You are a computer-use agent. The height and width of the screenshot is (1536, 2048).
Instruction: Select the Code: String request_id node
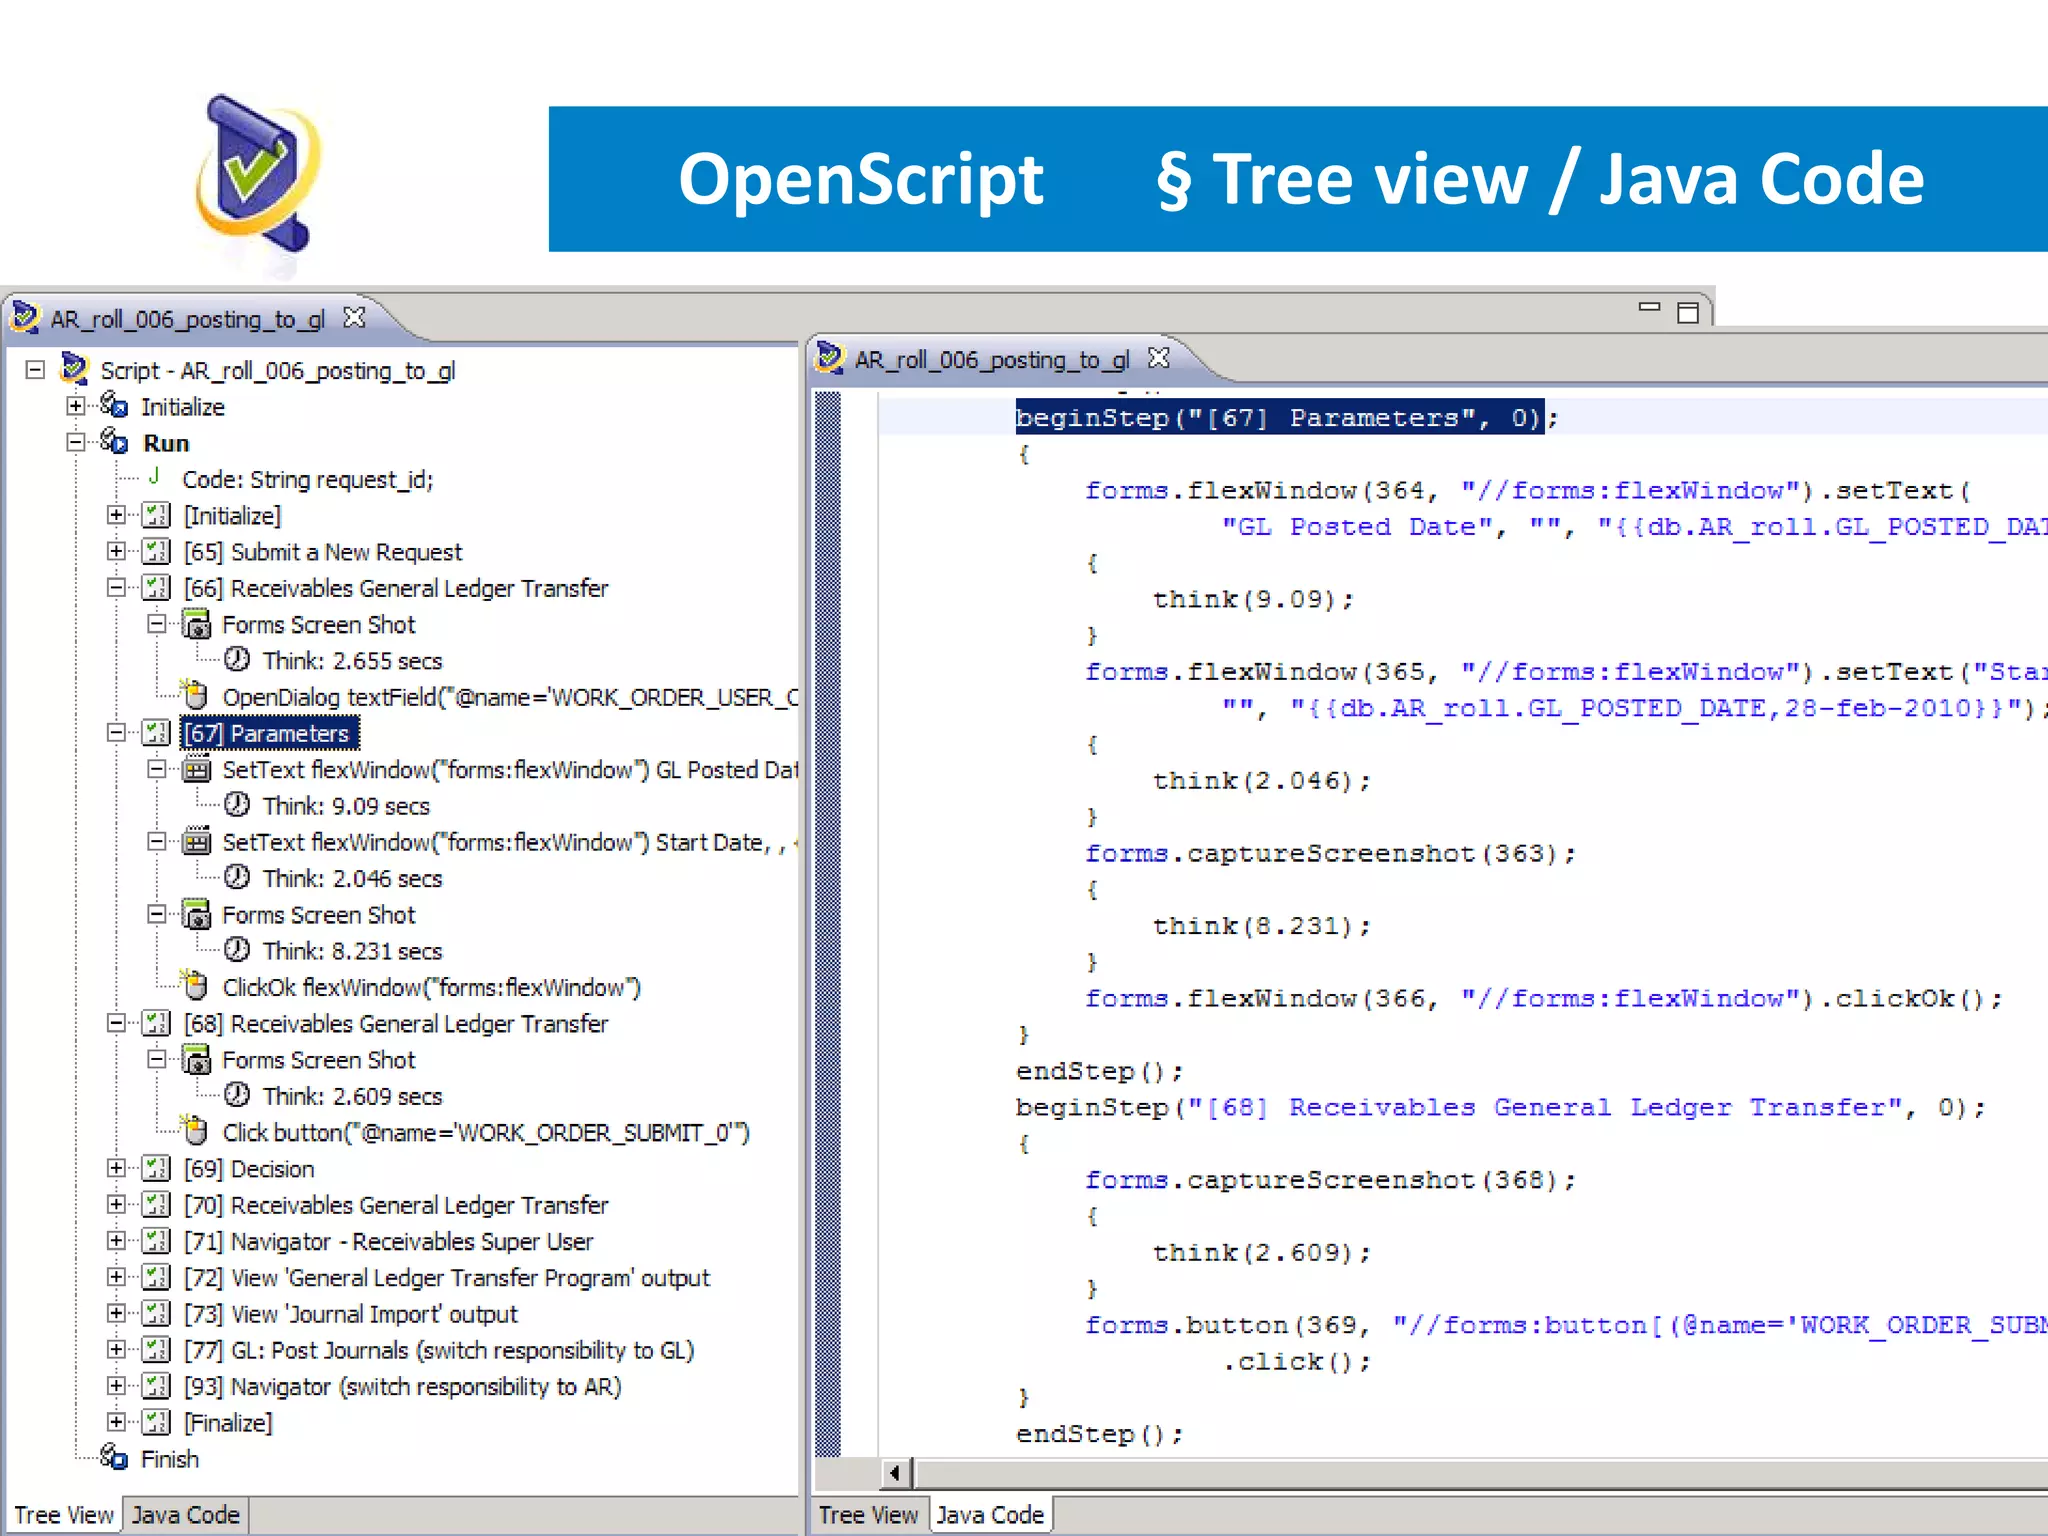(307, 479)
